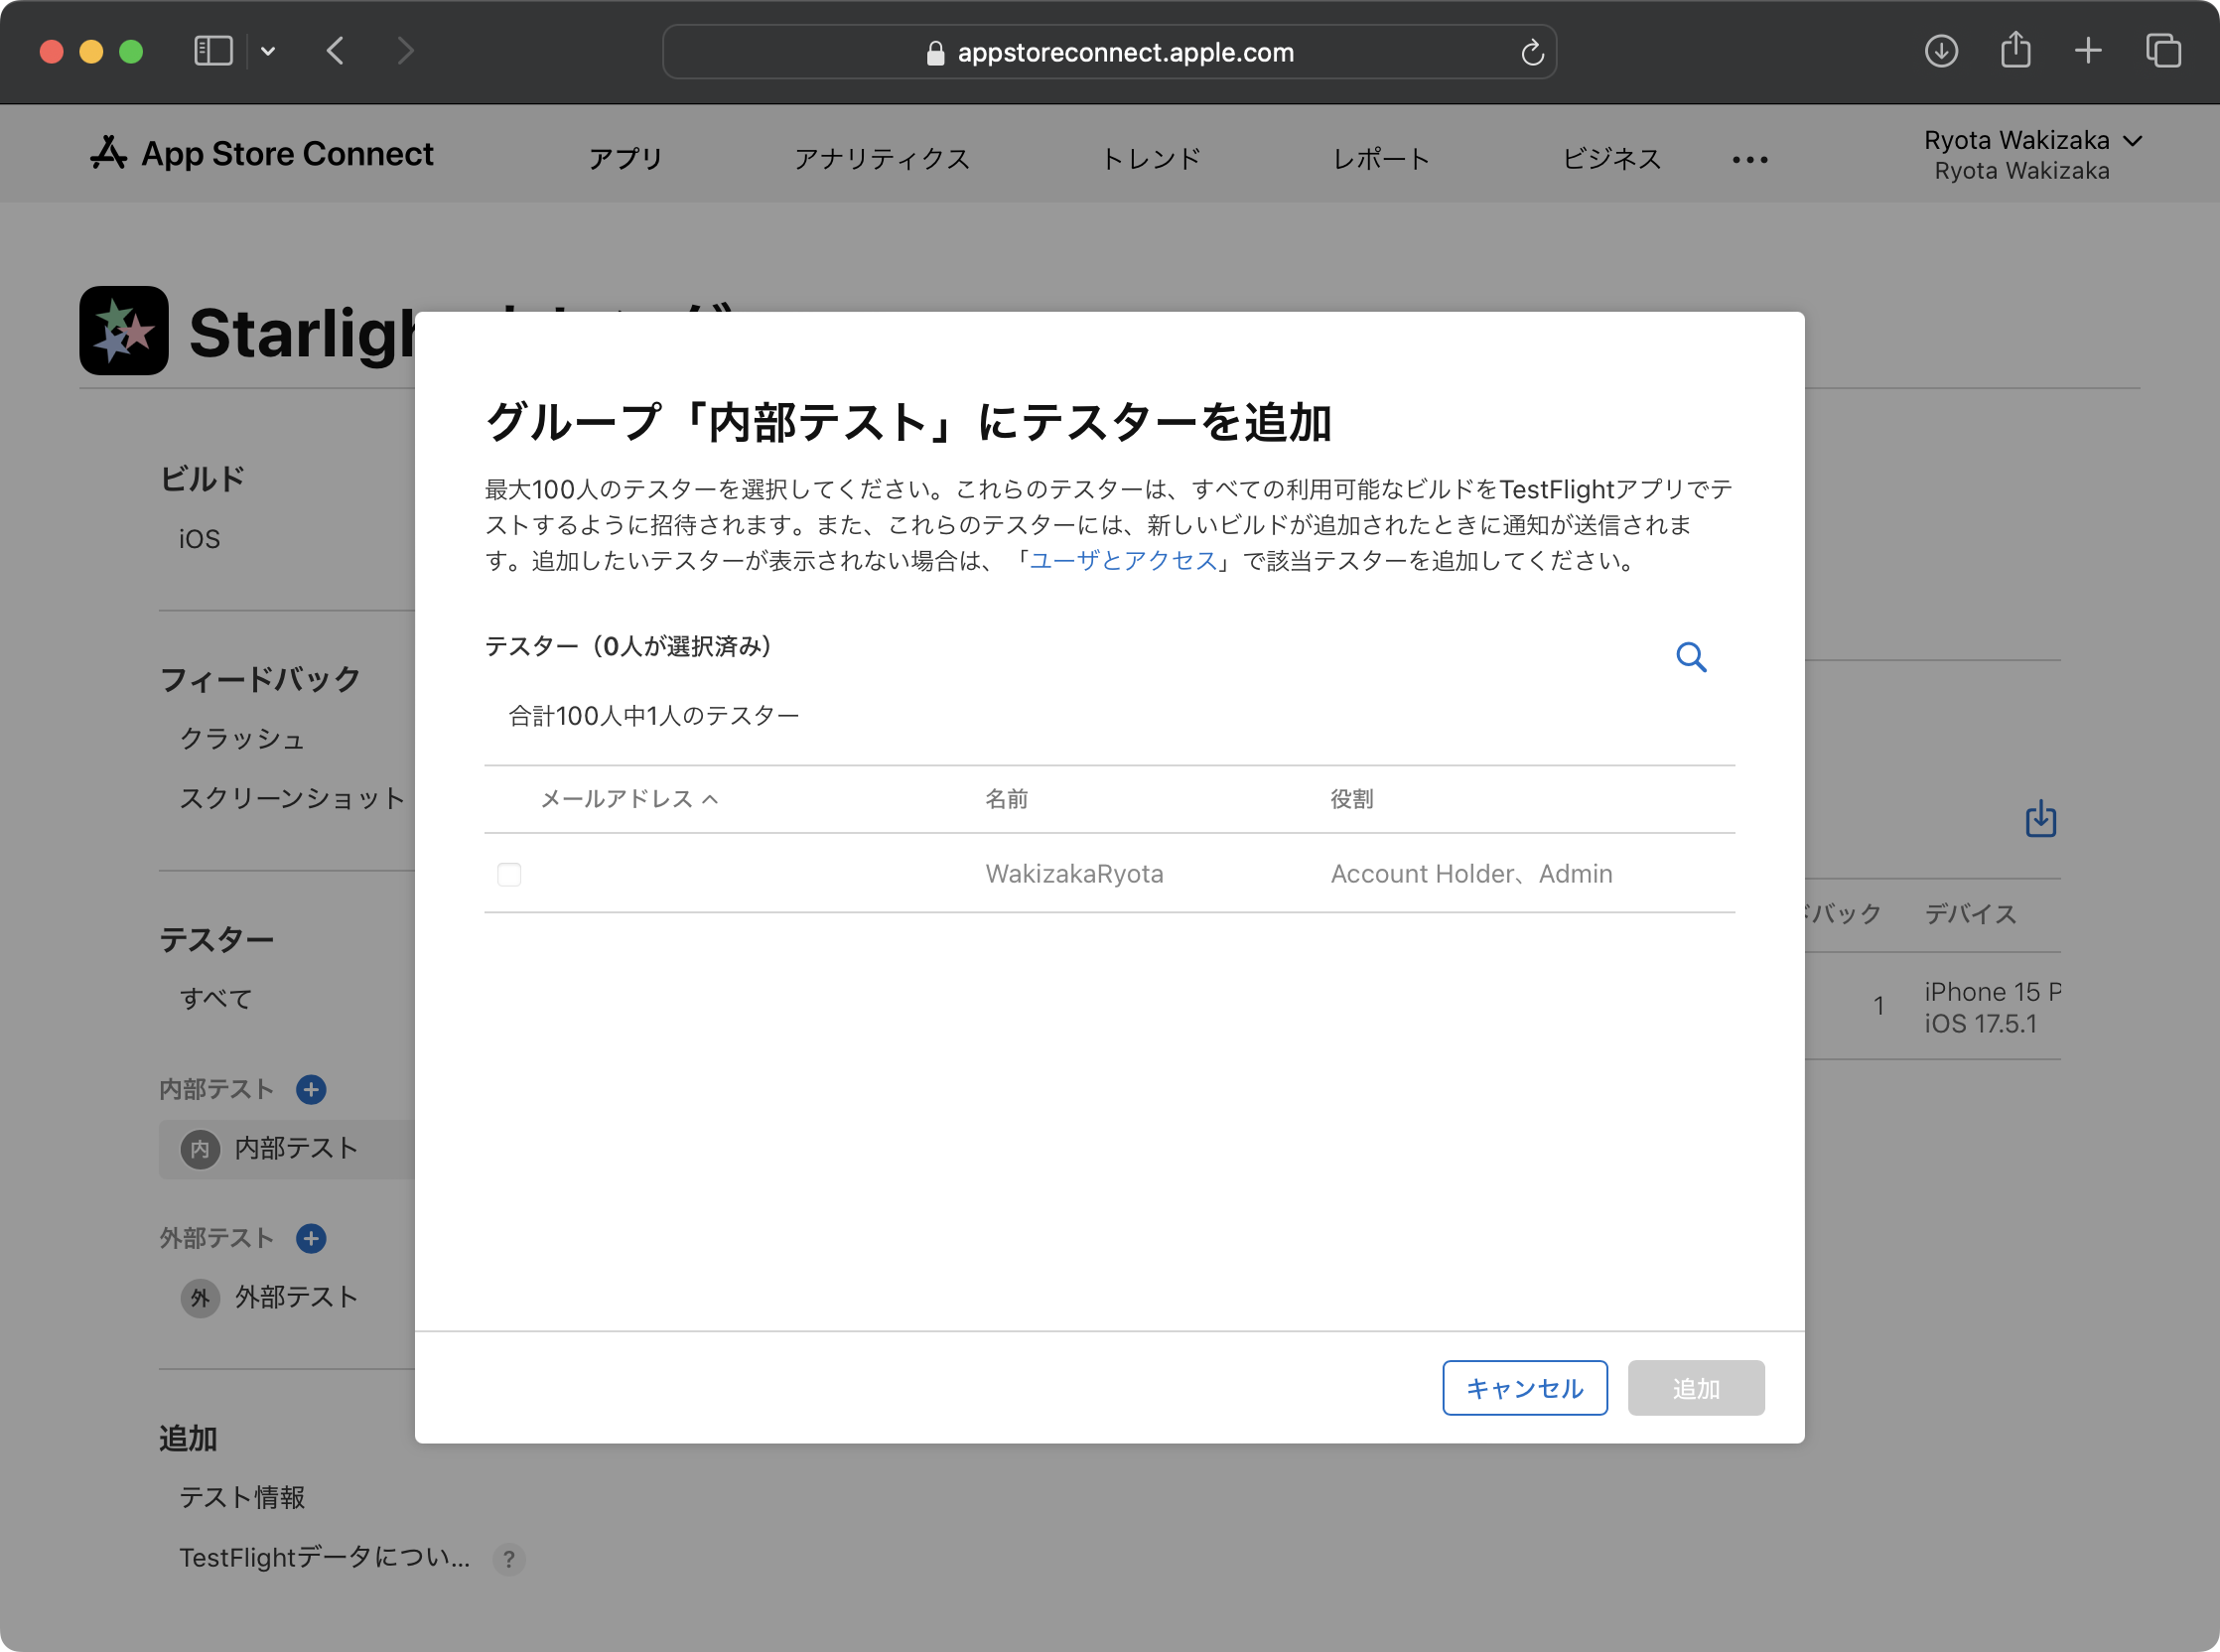Open the アナリティクス menu
The width and height of the screenshot is (2220, 1652).
(881, 159)
